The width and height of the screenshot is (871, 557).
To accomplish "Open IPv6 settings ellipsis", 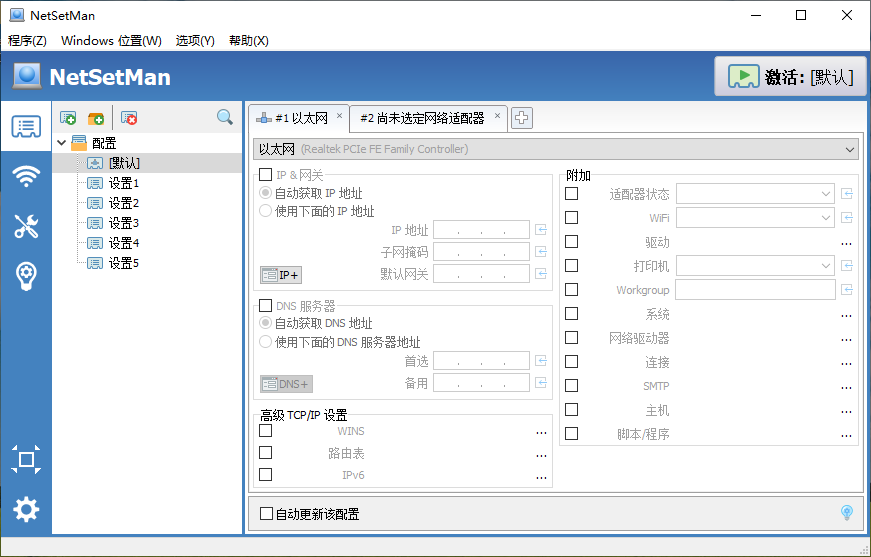I will pyautogui.click(x=542, y=476).
